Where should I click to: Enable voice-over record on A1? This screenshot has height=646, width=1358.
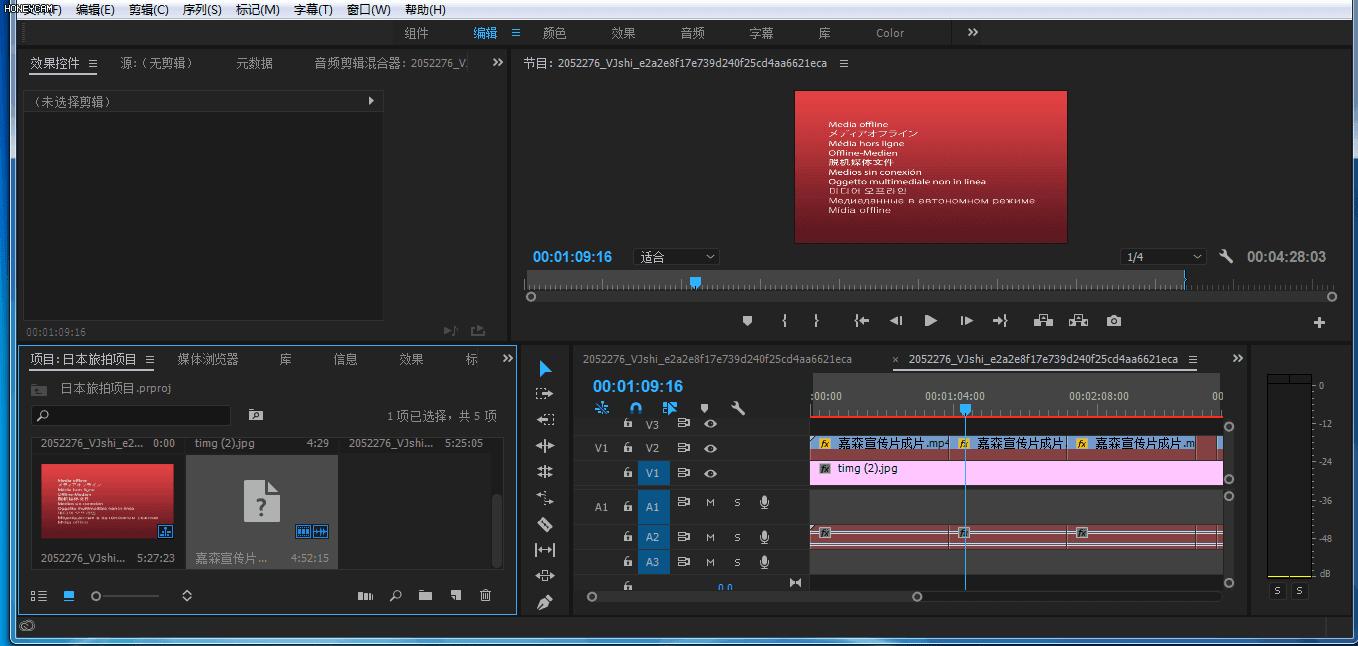764,502
